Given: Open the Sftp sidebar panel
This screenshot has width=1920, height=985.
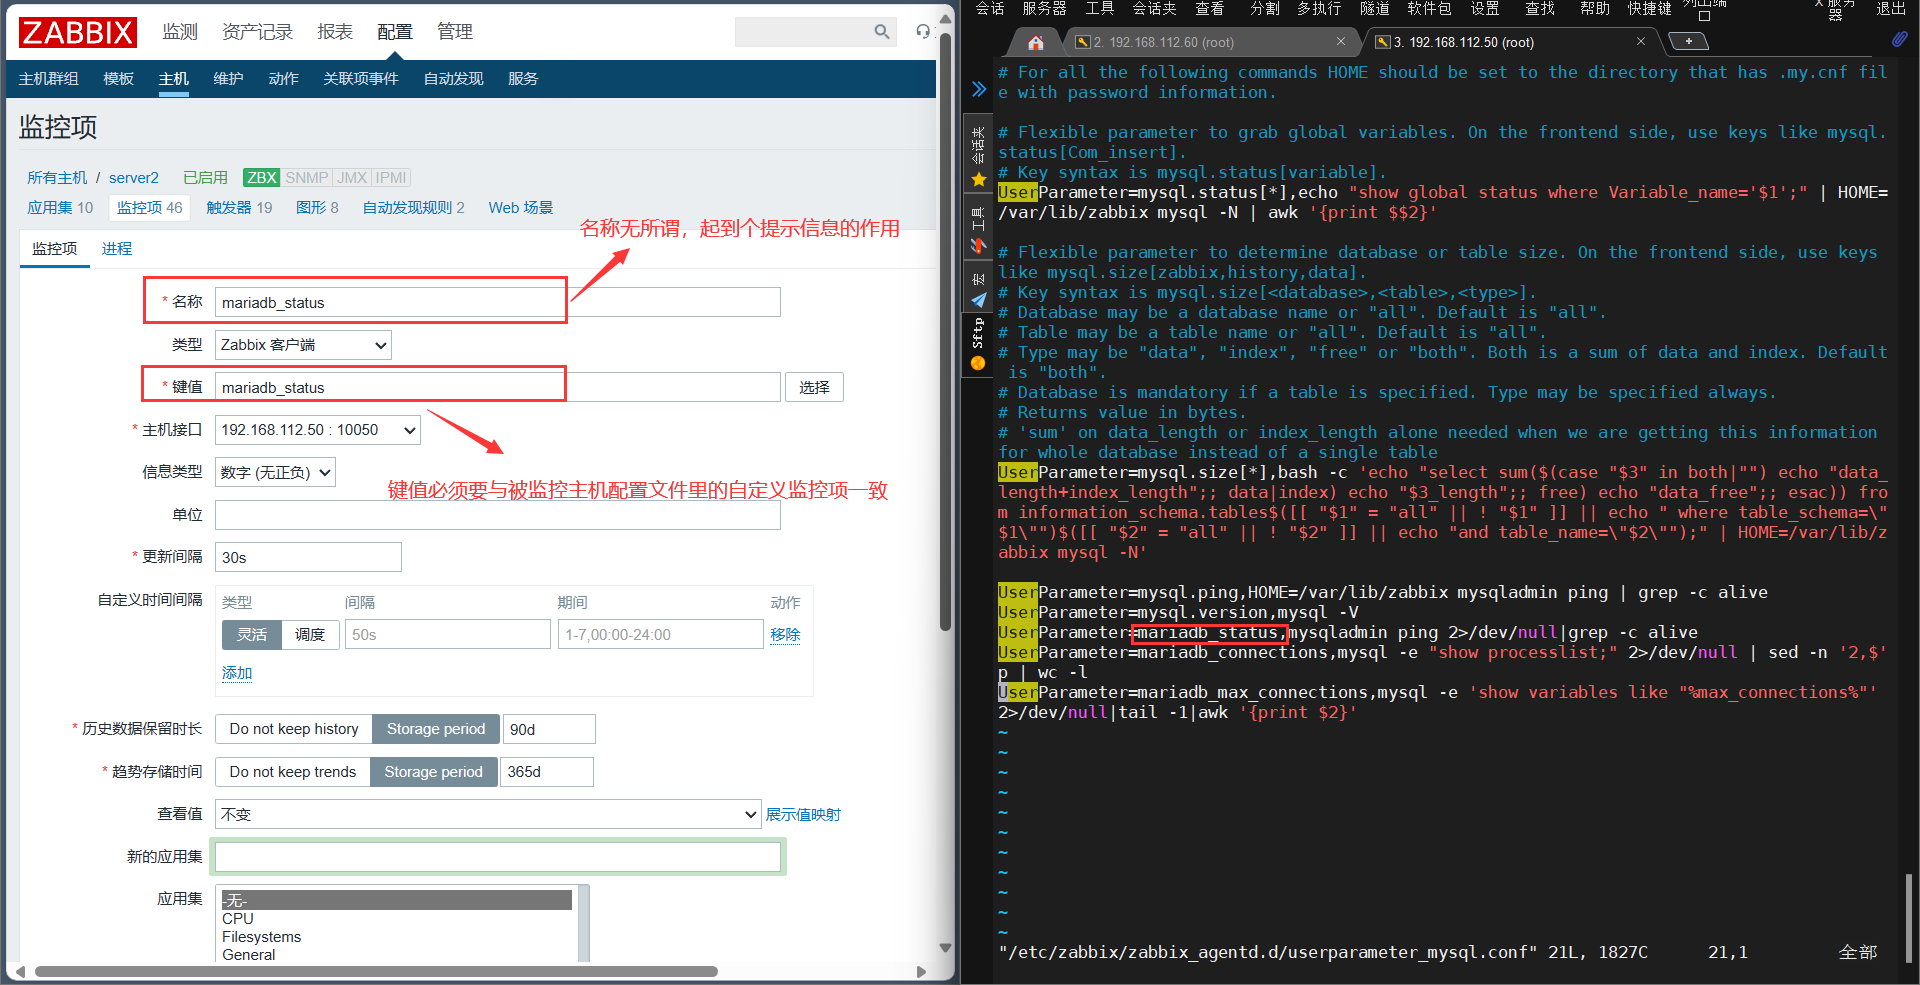Looking at the screenshot, I should click(978, 345).
